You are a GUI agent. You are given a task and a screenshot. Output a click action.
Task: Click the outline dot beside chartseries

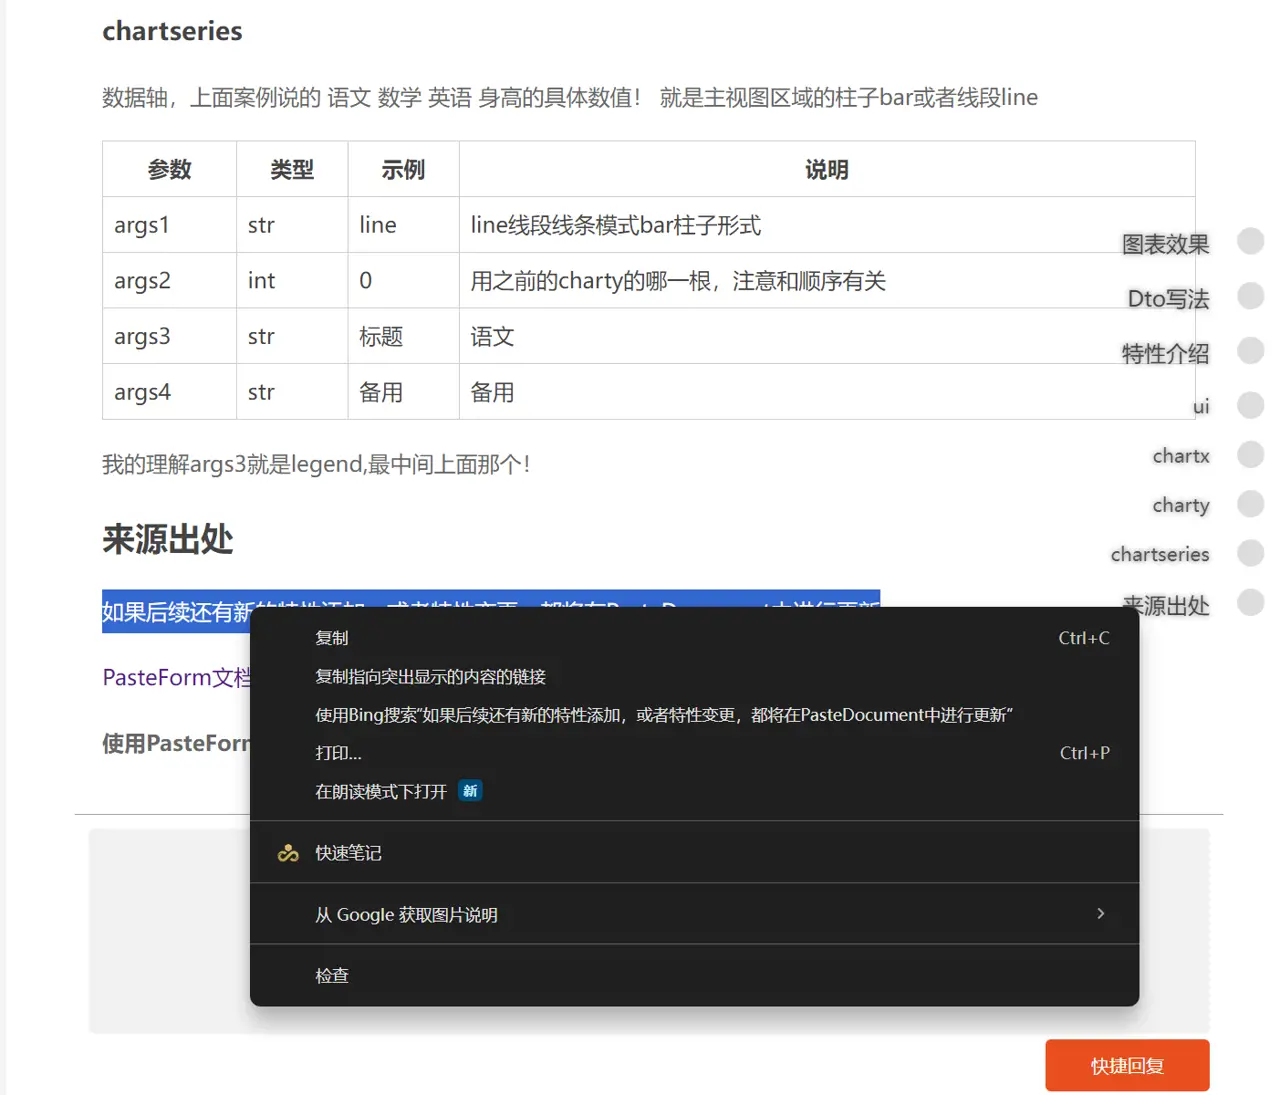click(x=1250, y=553)
